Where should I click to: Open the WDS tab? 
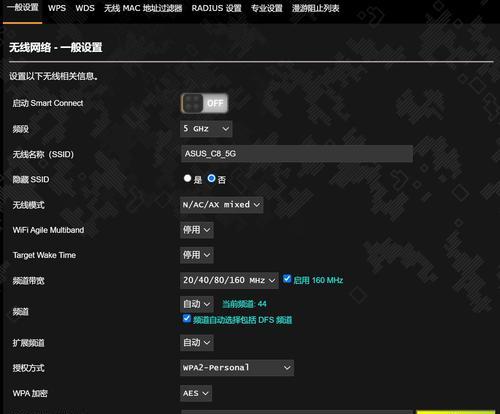(85, 8)
